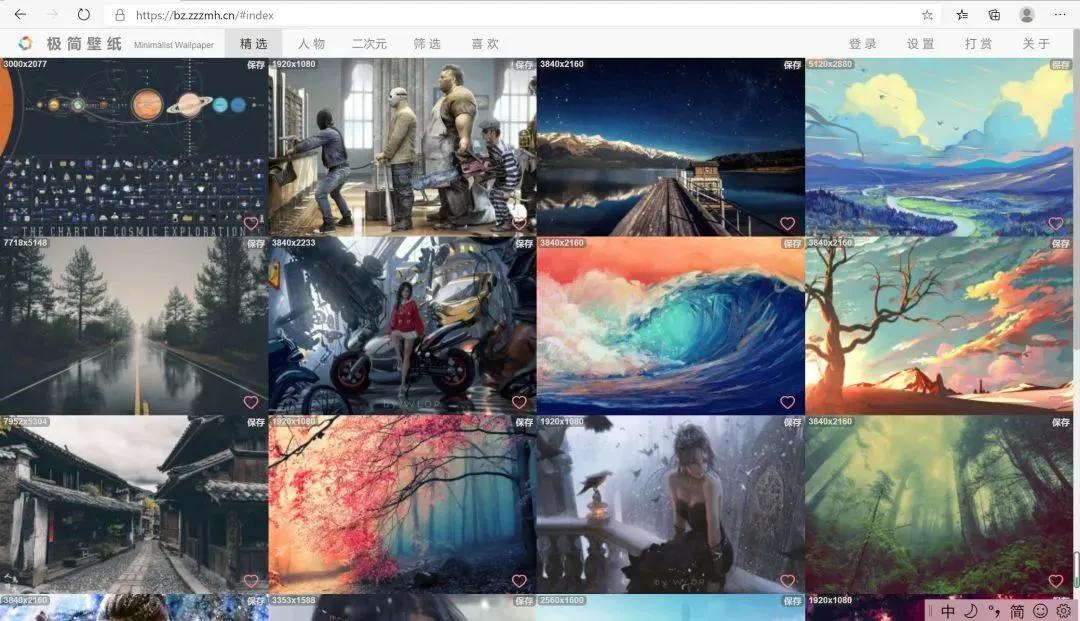The height and width of the screenshot is (621, 1080).
Task: Toggle the IME punctuation mode icon
Action: pos(994,611)
